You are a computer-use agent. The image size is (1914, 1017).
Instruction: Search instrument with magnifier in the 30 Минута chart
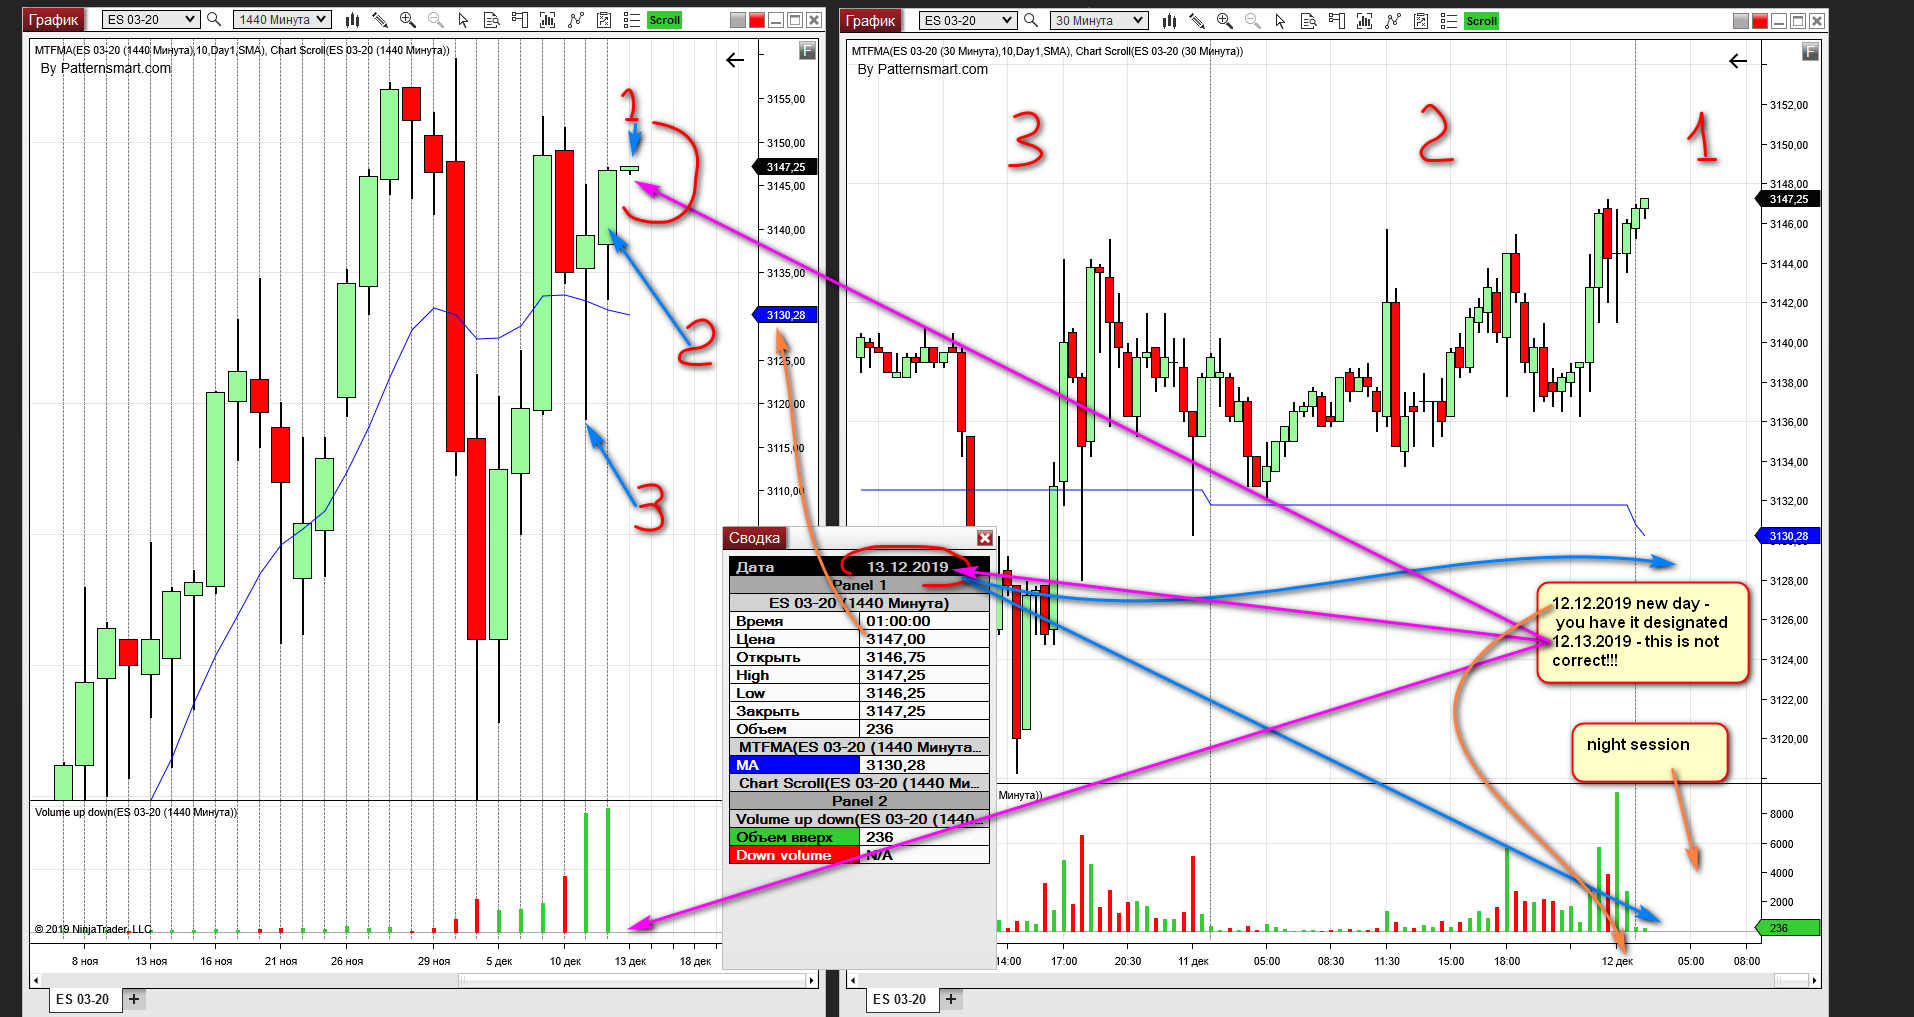(1031, 19)
